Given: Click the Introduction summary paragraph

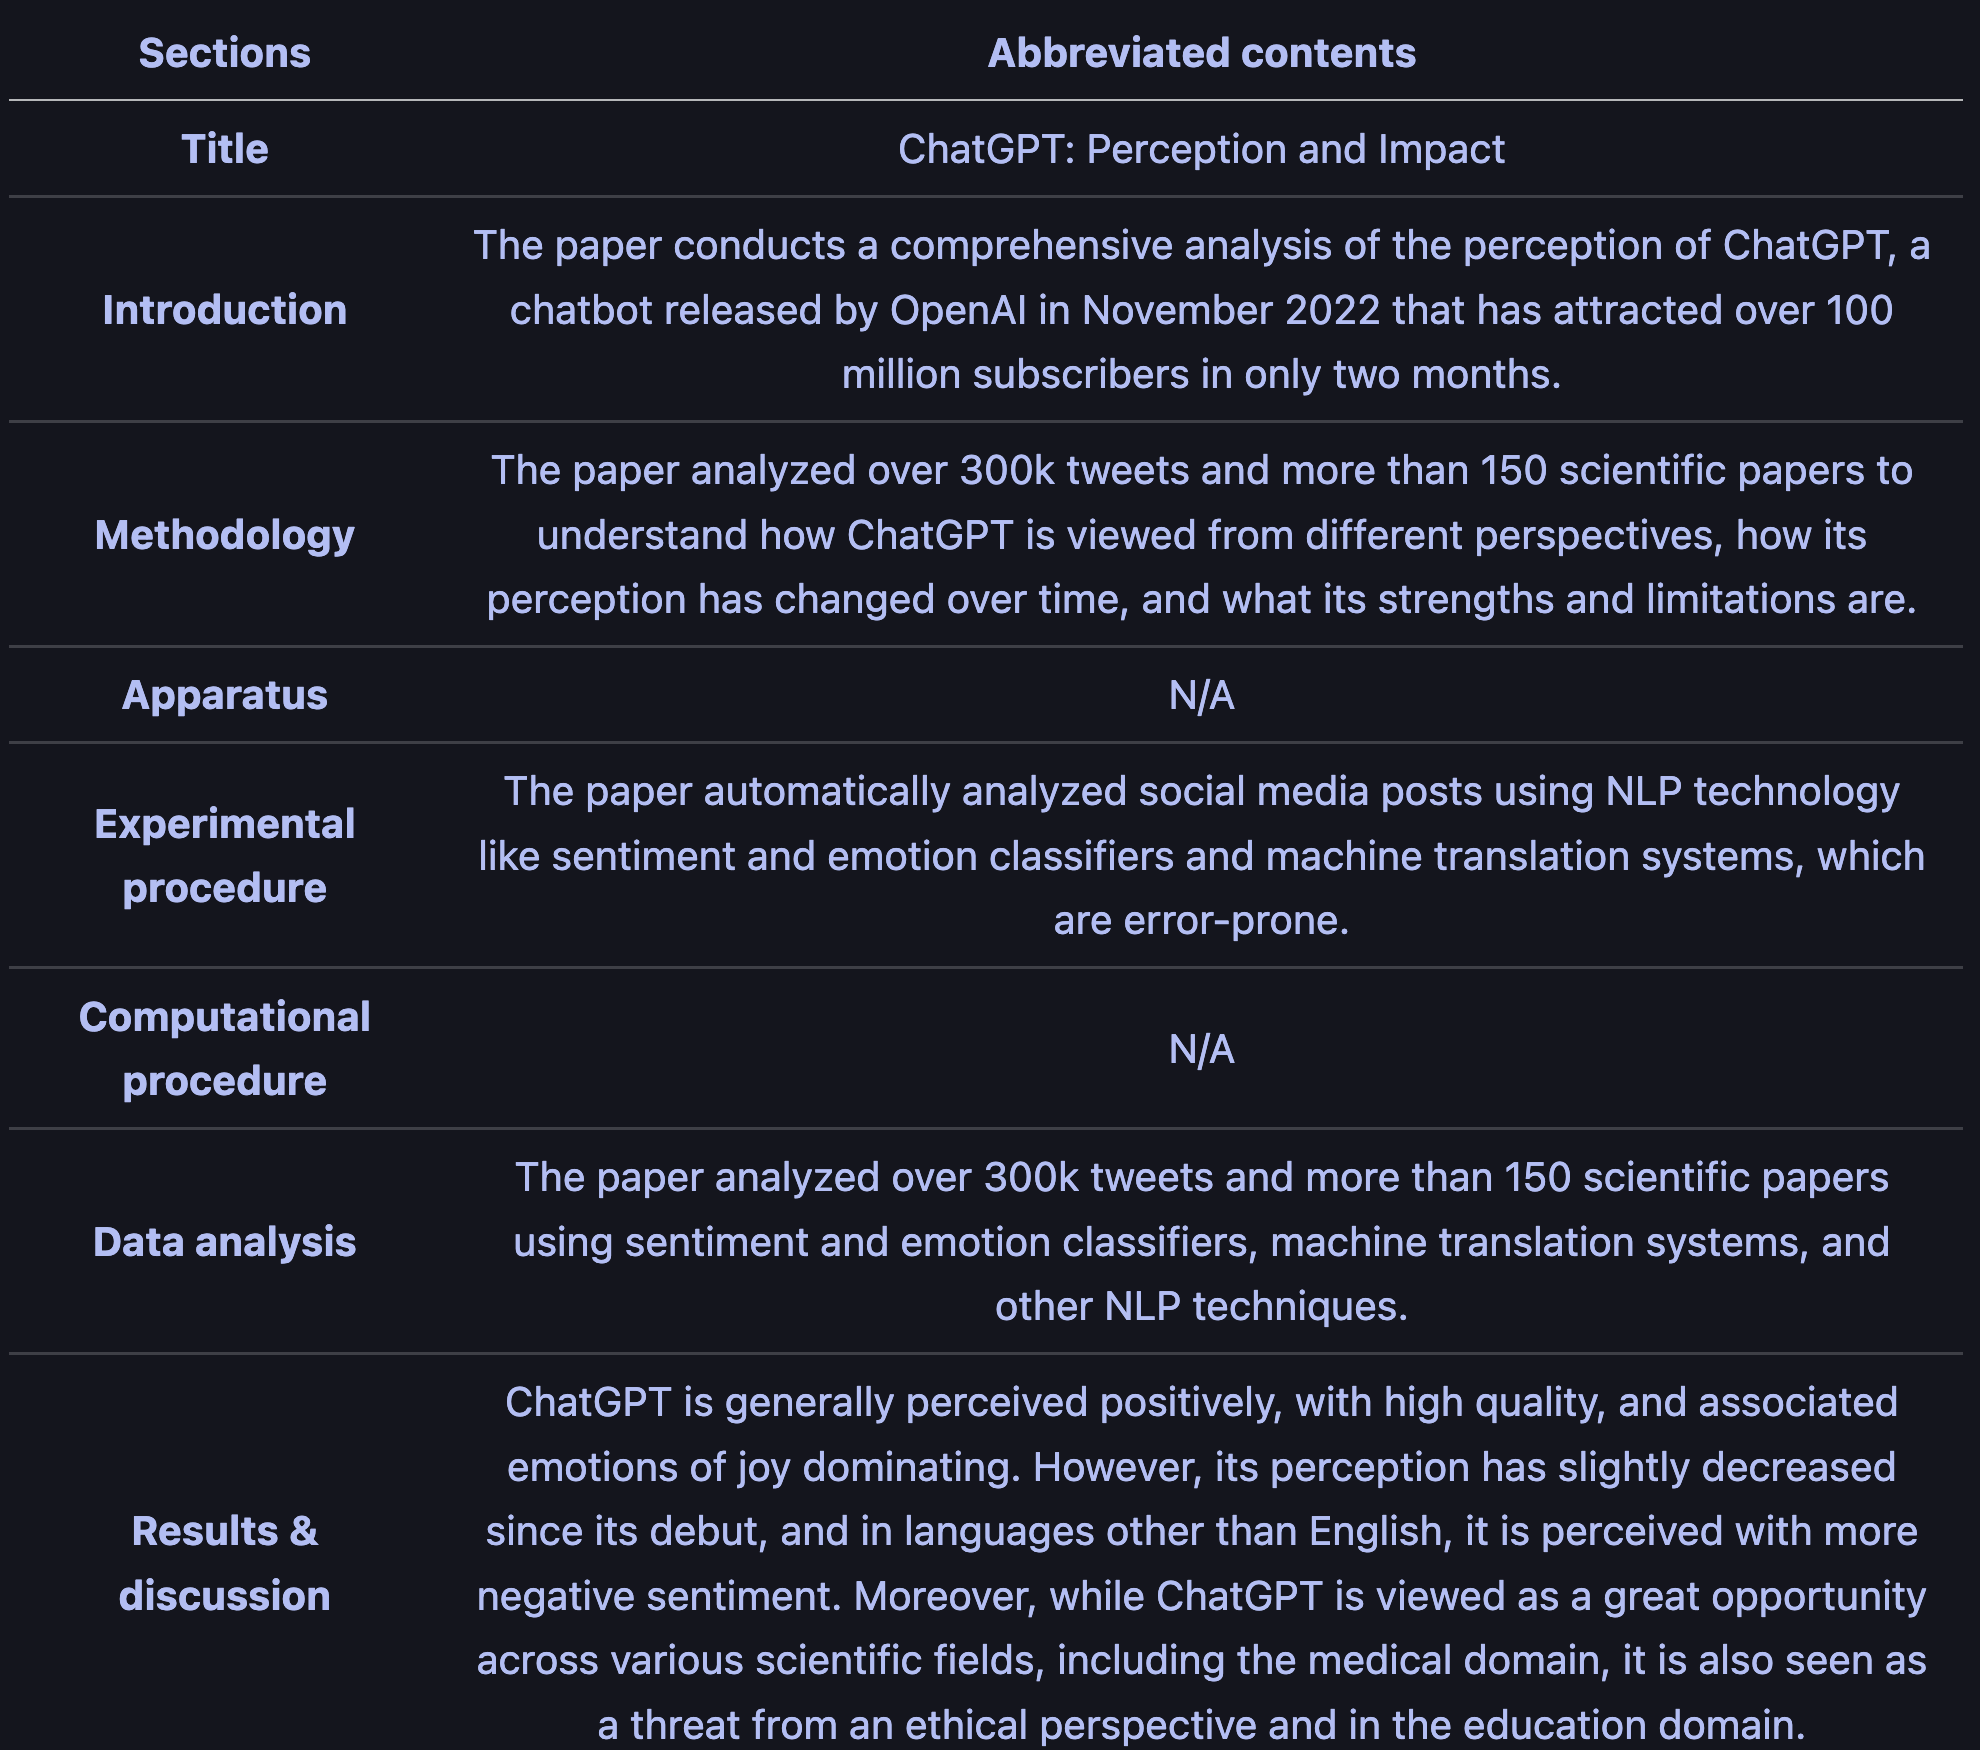Looking at the screenshot, I should 1201,310.
